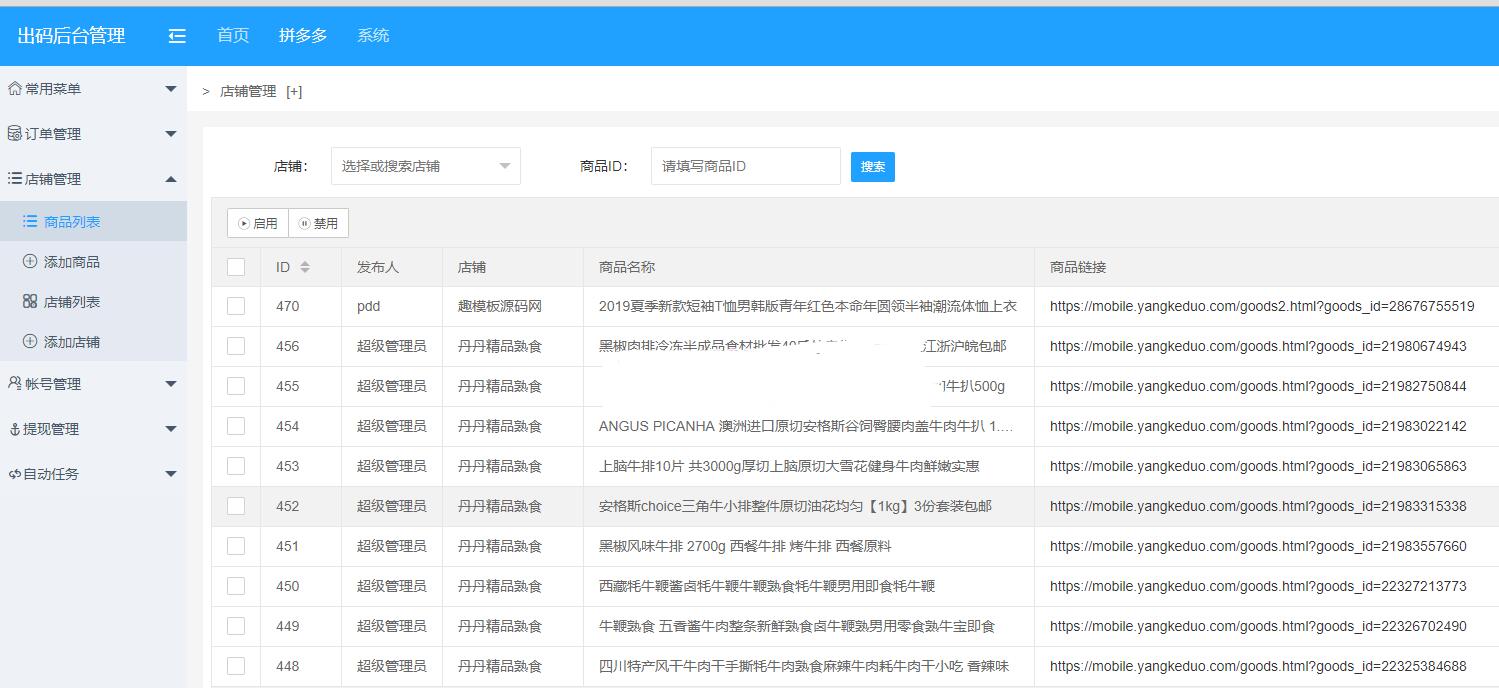Switch to the 系统 menu
The image size is (1499, 688).
372,35
